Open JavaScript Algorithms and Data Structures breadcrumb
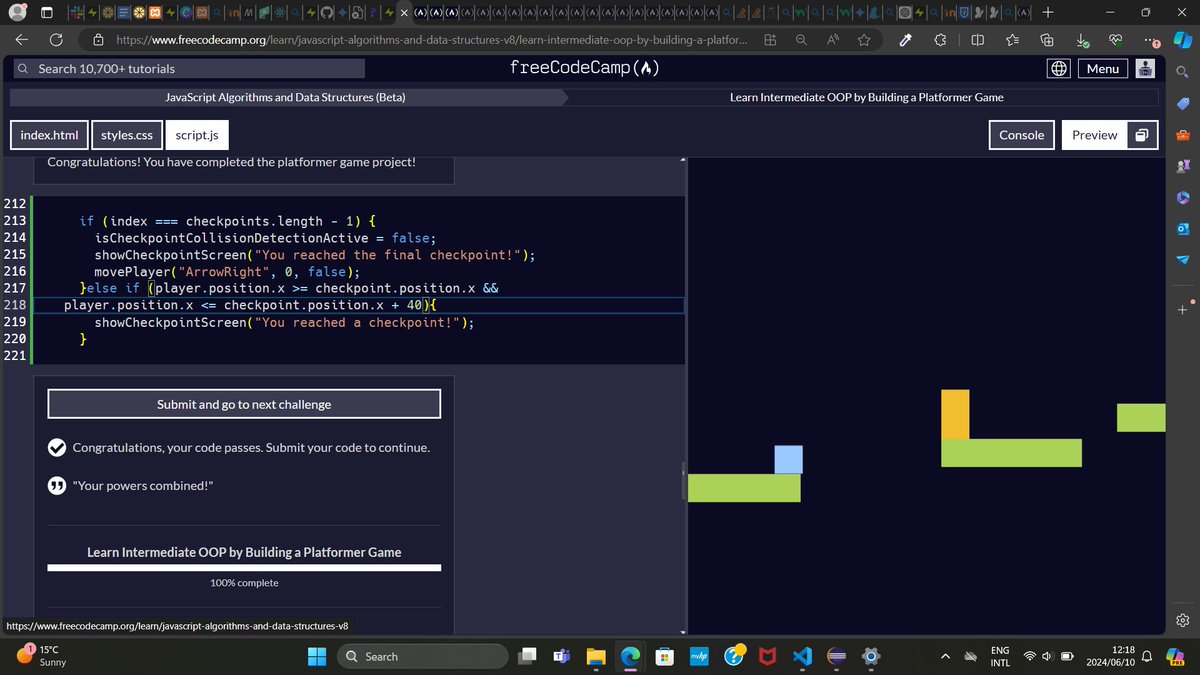 (x=285, y=97)
